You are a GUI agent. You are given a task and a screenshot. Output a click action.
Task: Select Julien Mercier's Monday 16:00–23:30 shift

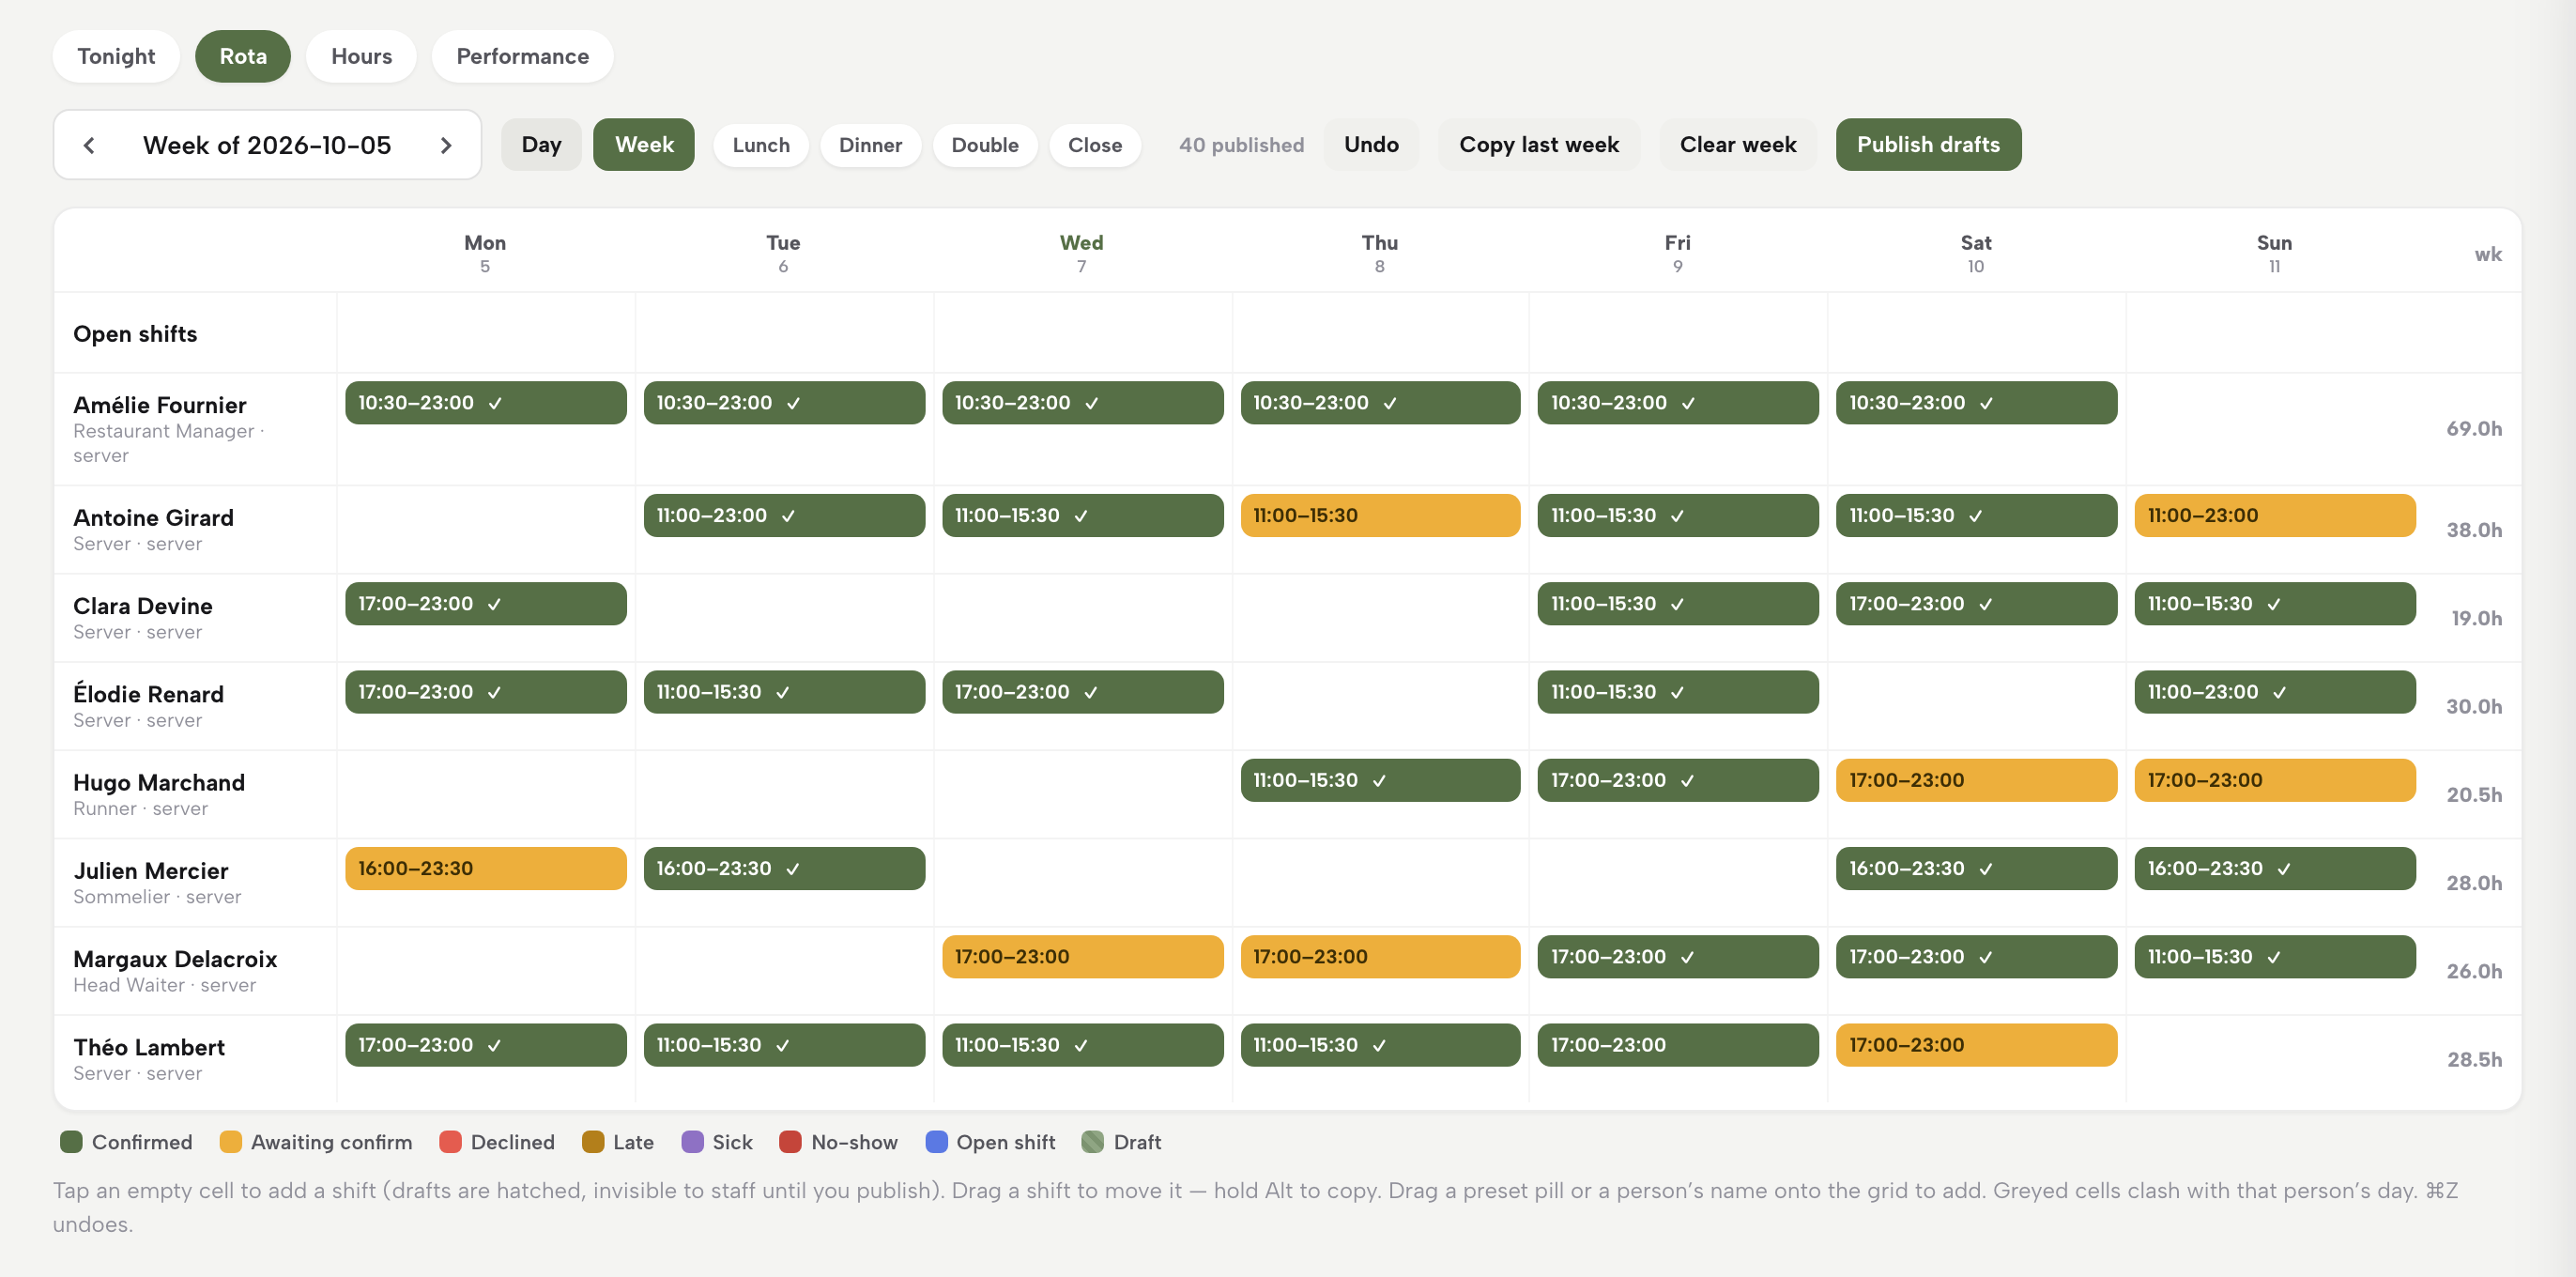[486, 869]
